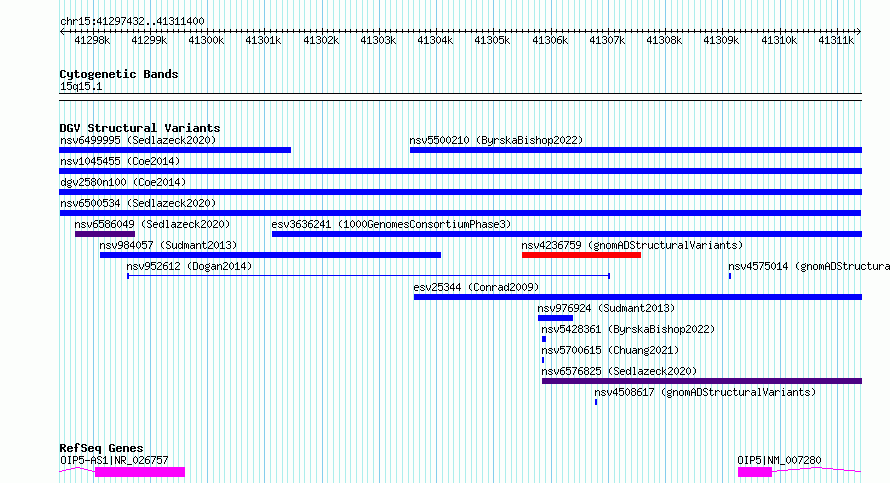
Task: Click the 41302k ruler tick label
Action: pyautogui.click(x=321, y=41)
